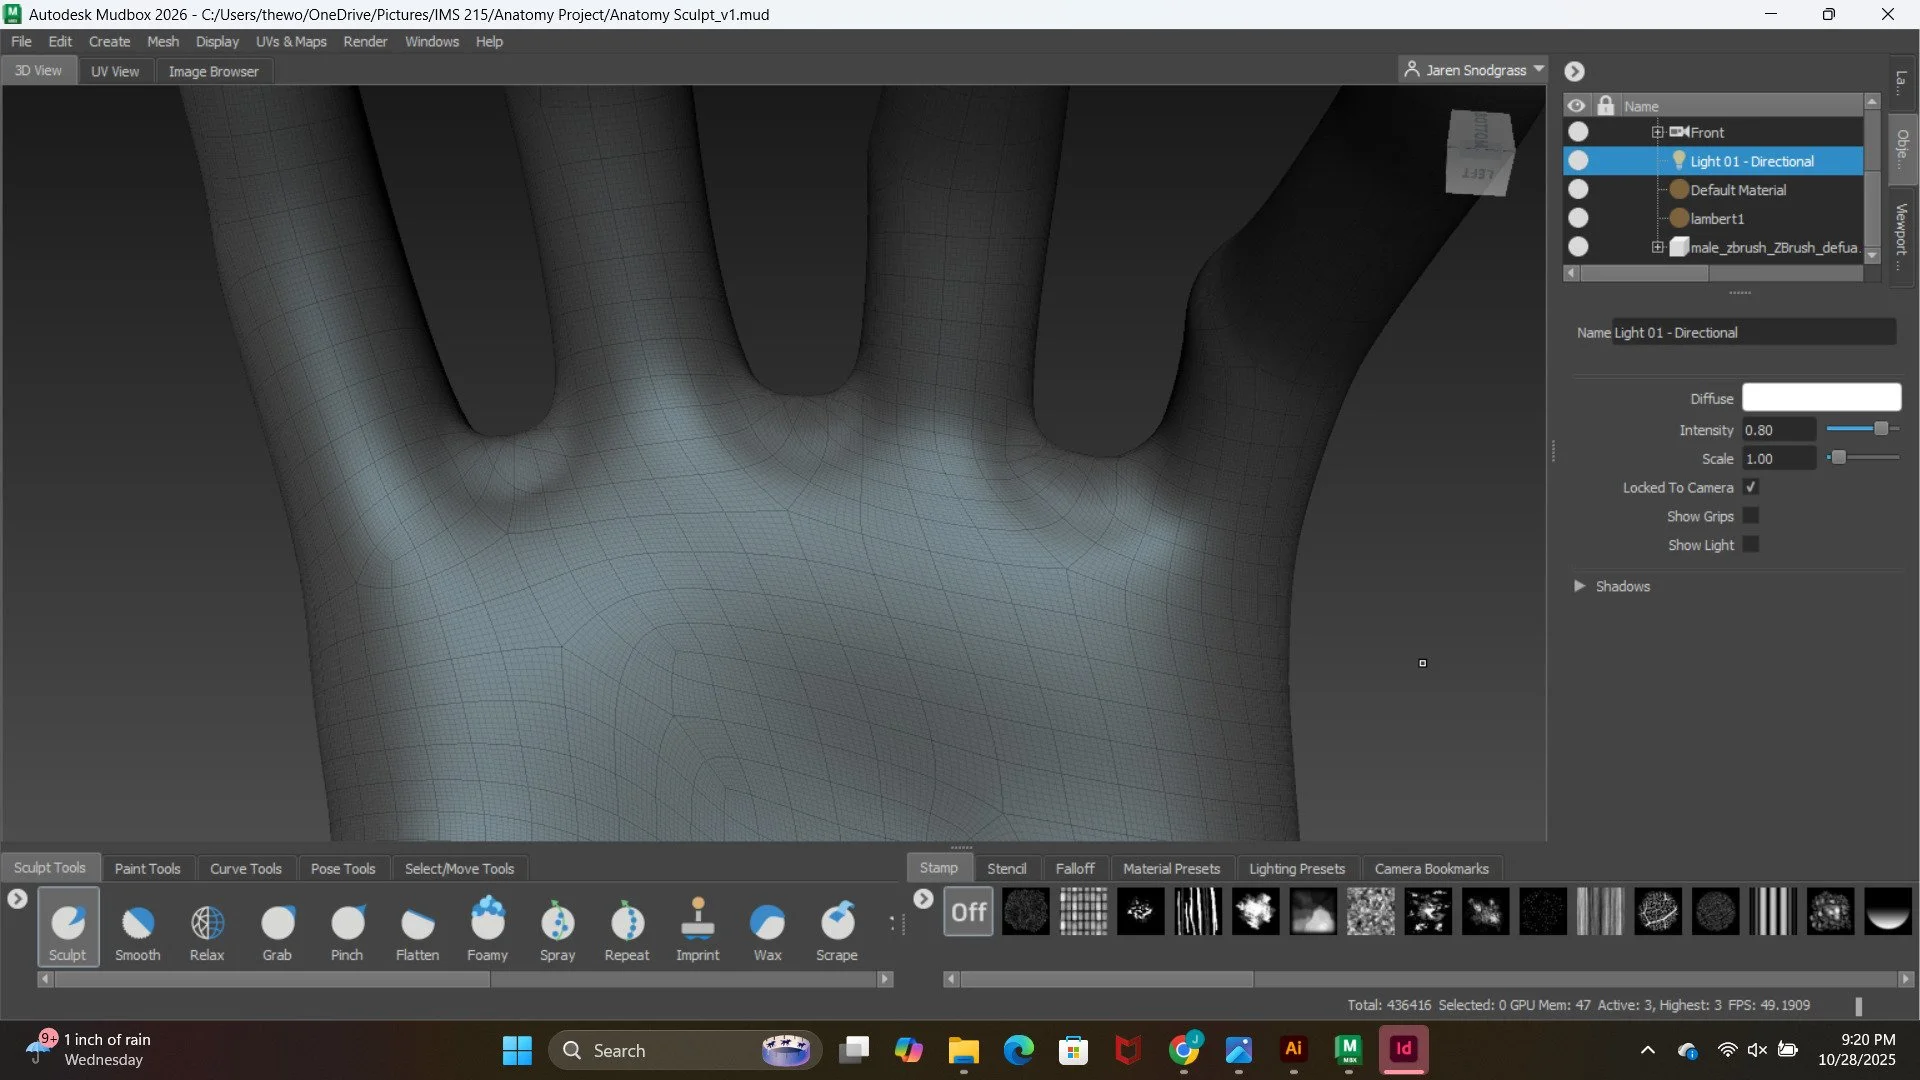Screen dimensions: 1920x1080
Task: Open the Jaren Snodgrass account dropdown
Action: 1475,70
